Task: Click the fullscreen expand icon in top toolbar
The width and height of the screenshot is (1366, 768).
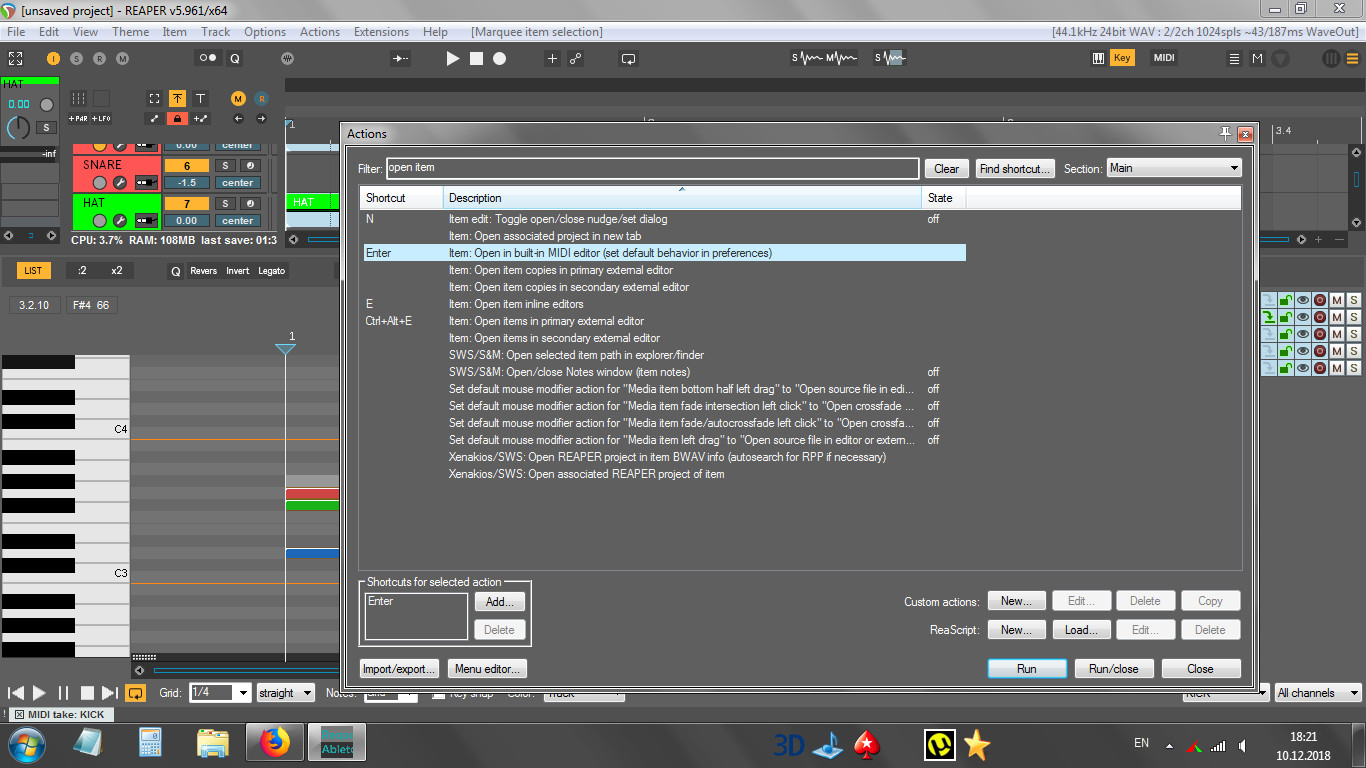Action: [x=16, y=59]
